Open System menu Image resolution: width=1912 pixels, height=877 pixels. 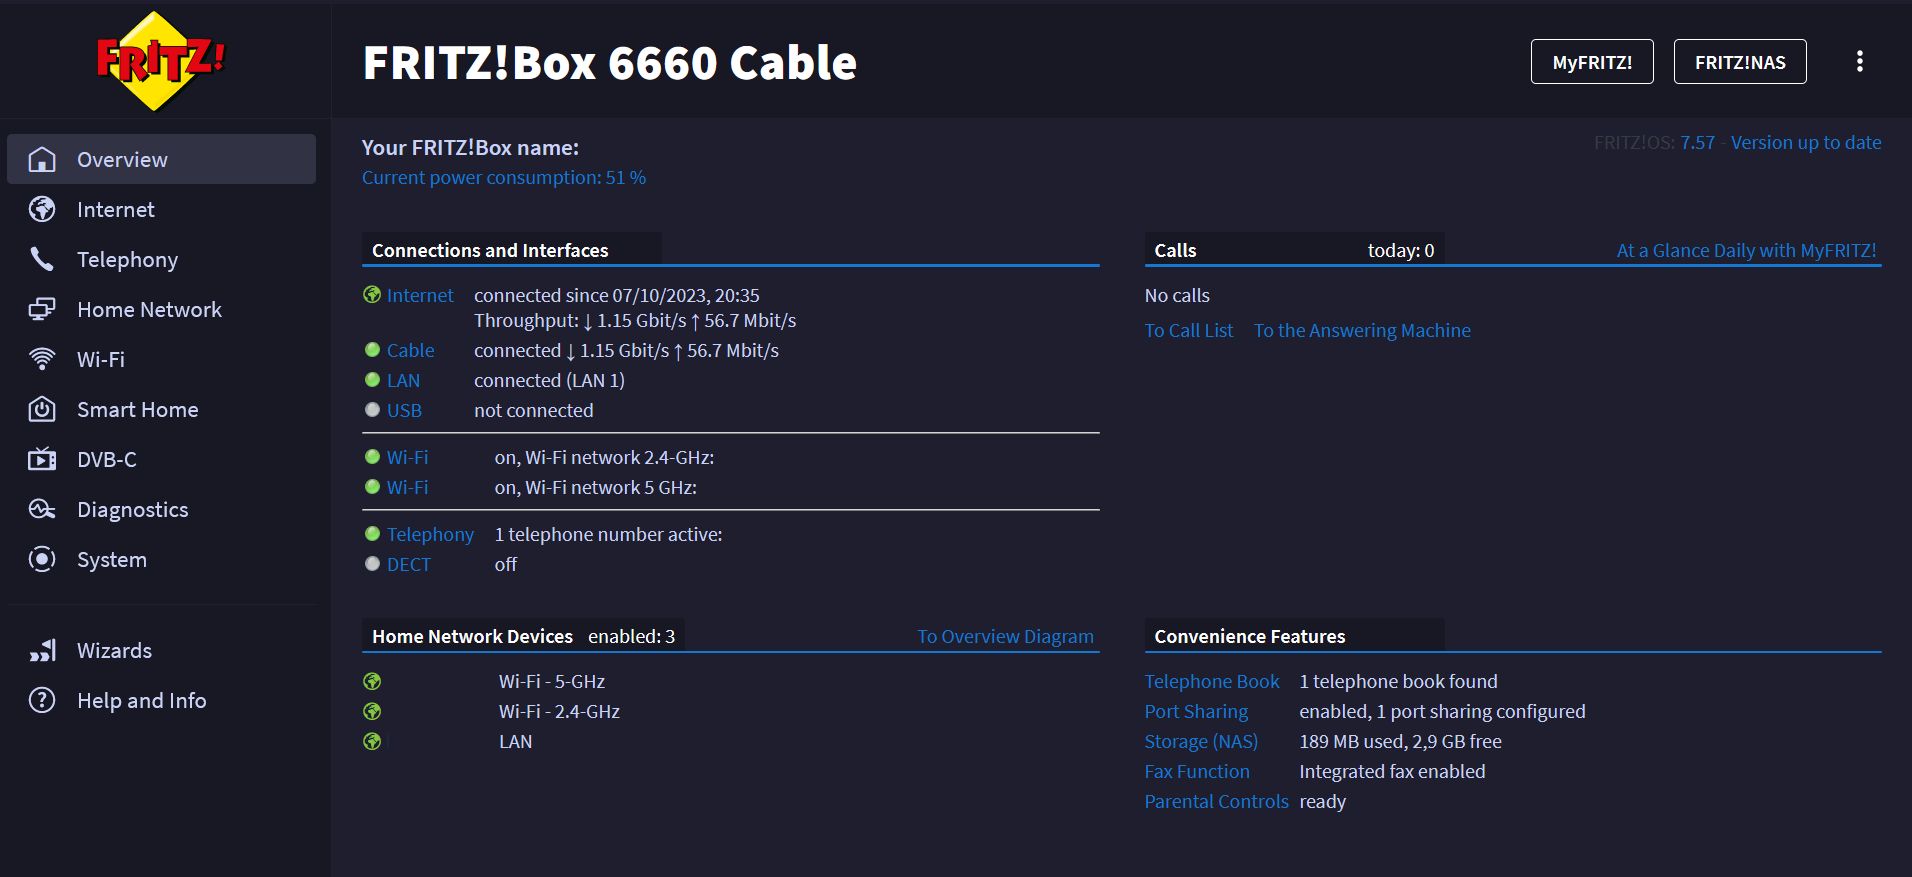[161, 559]
